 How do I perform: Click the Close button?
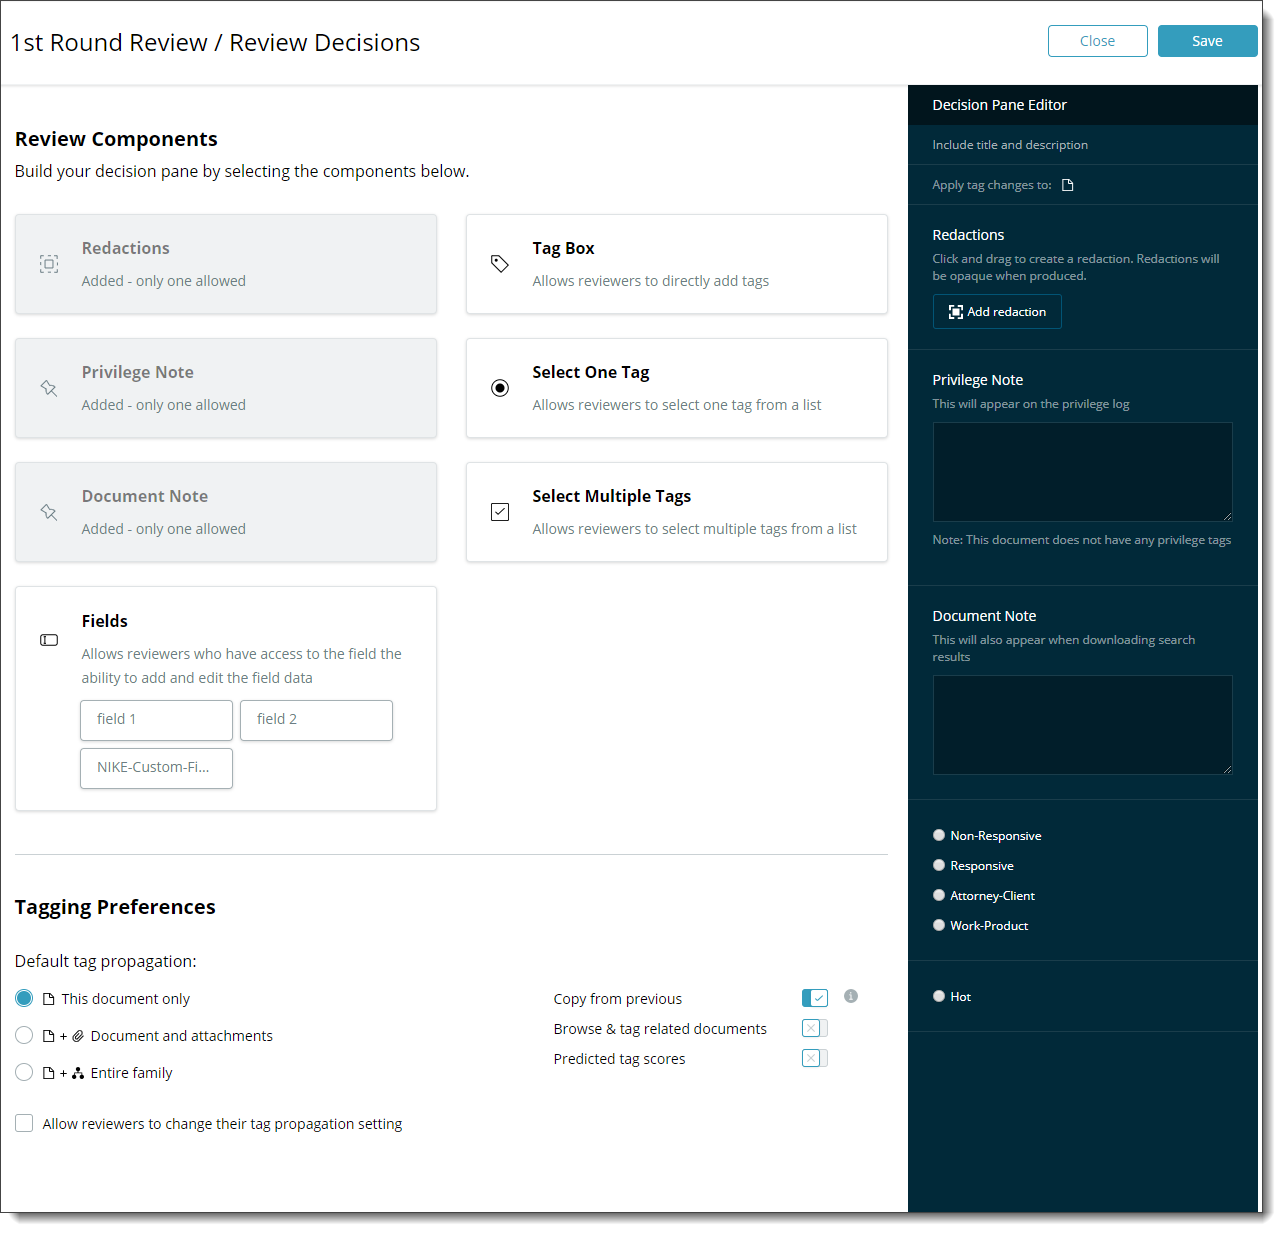(x=1097, y=41)
